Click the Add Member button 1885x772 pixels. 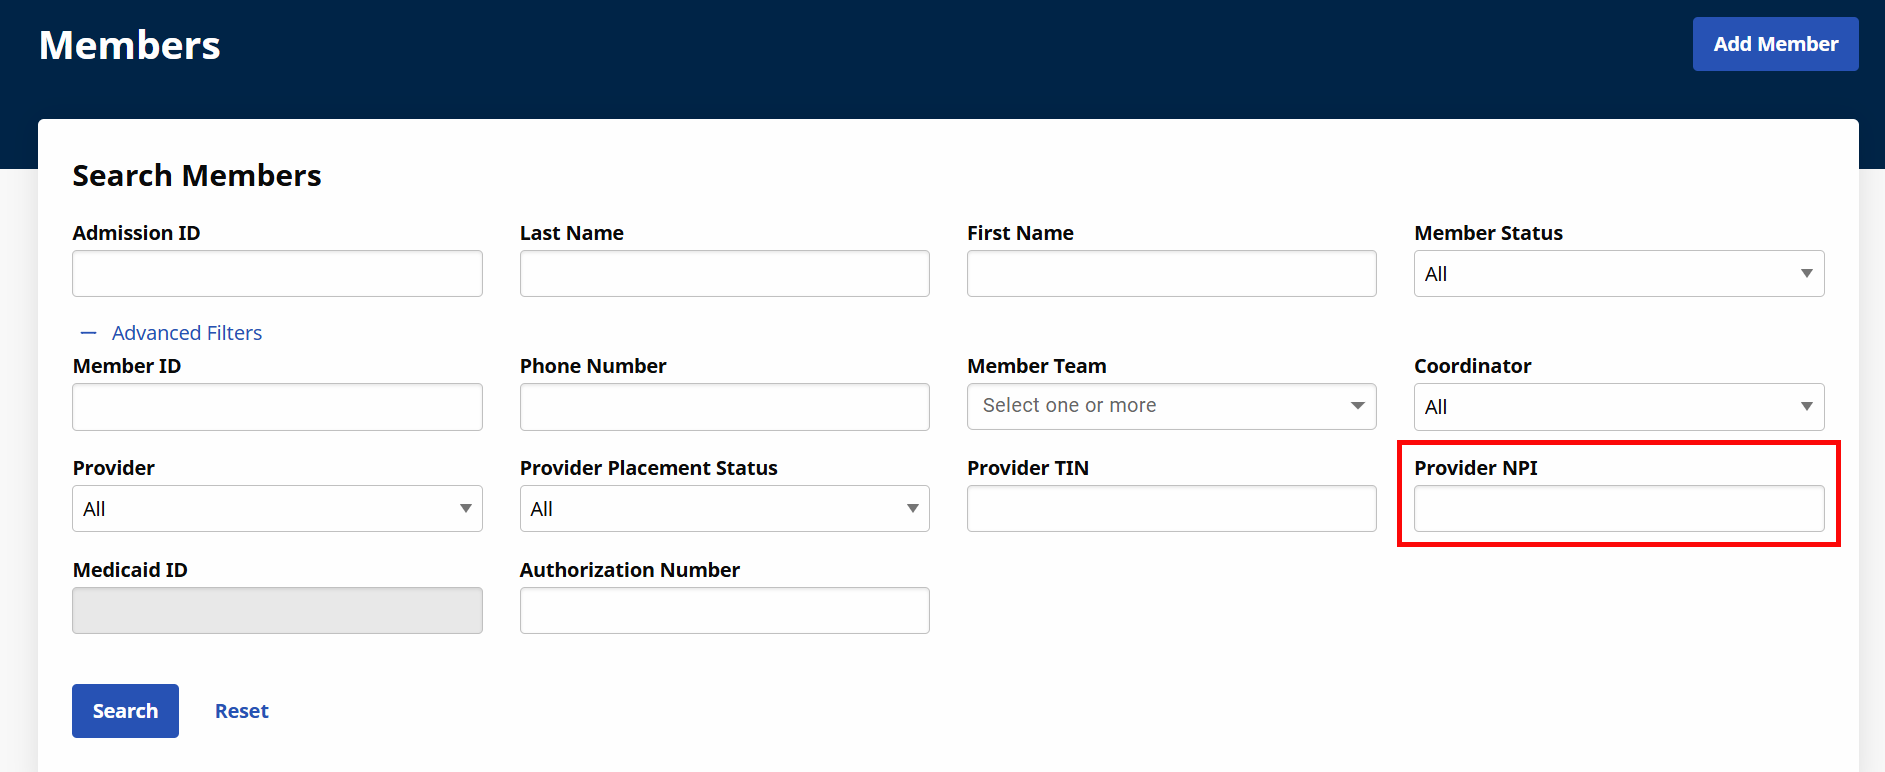(1775, 44)
